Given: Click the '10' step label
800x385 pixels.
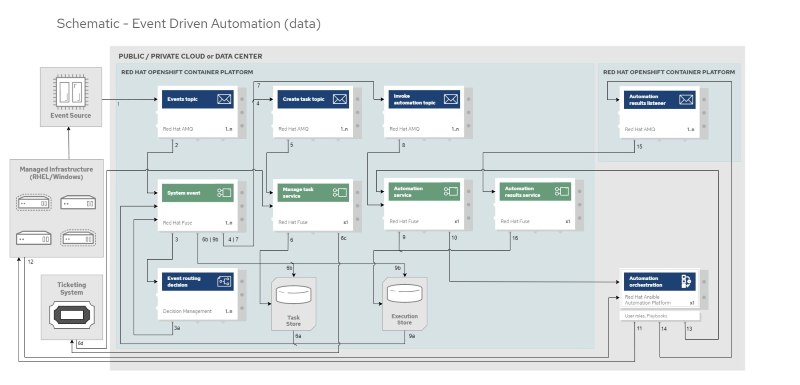Looking at the screenshot, I should (454, 238).
